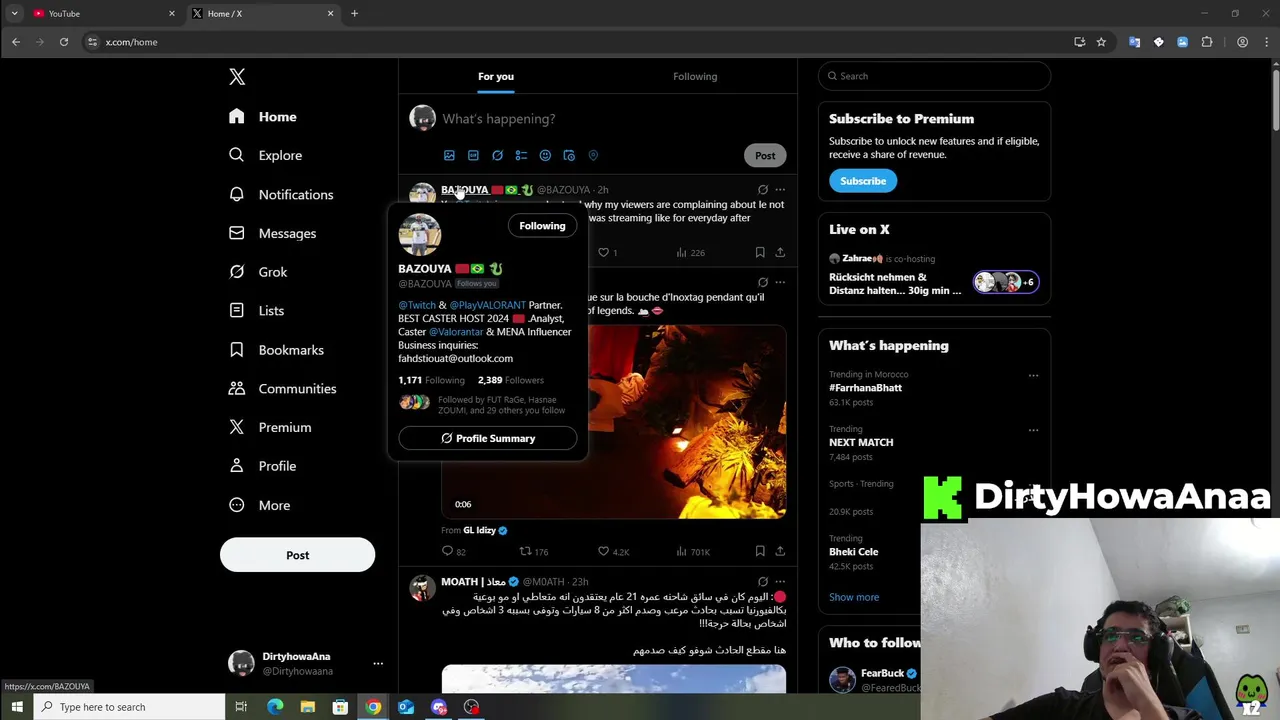Bookmark this page with the star icon

1101,42
